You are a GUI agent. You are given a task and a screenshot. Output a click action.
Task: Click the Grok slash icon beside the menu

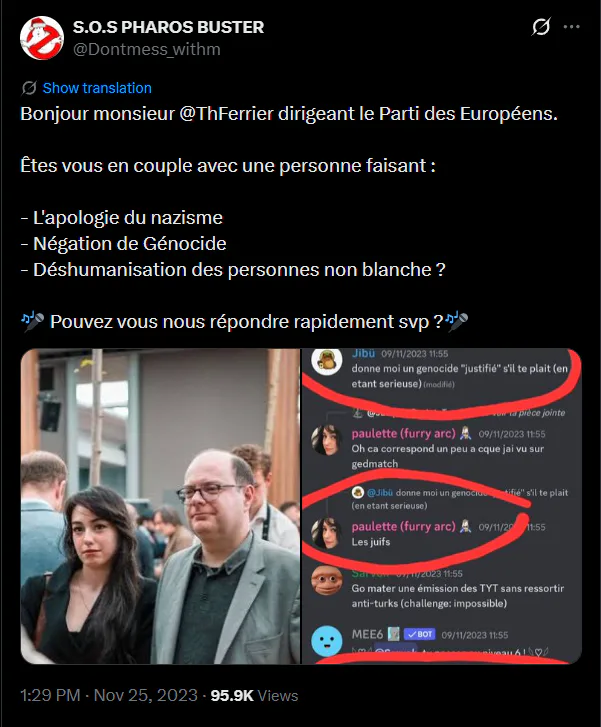541,27
